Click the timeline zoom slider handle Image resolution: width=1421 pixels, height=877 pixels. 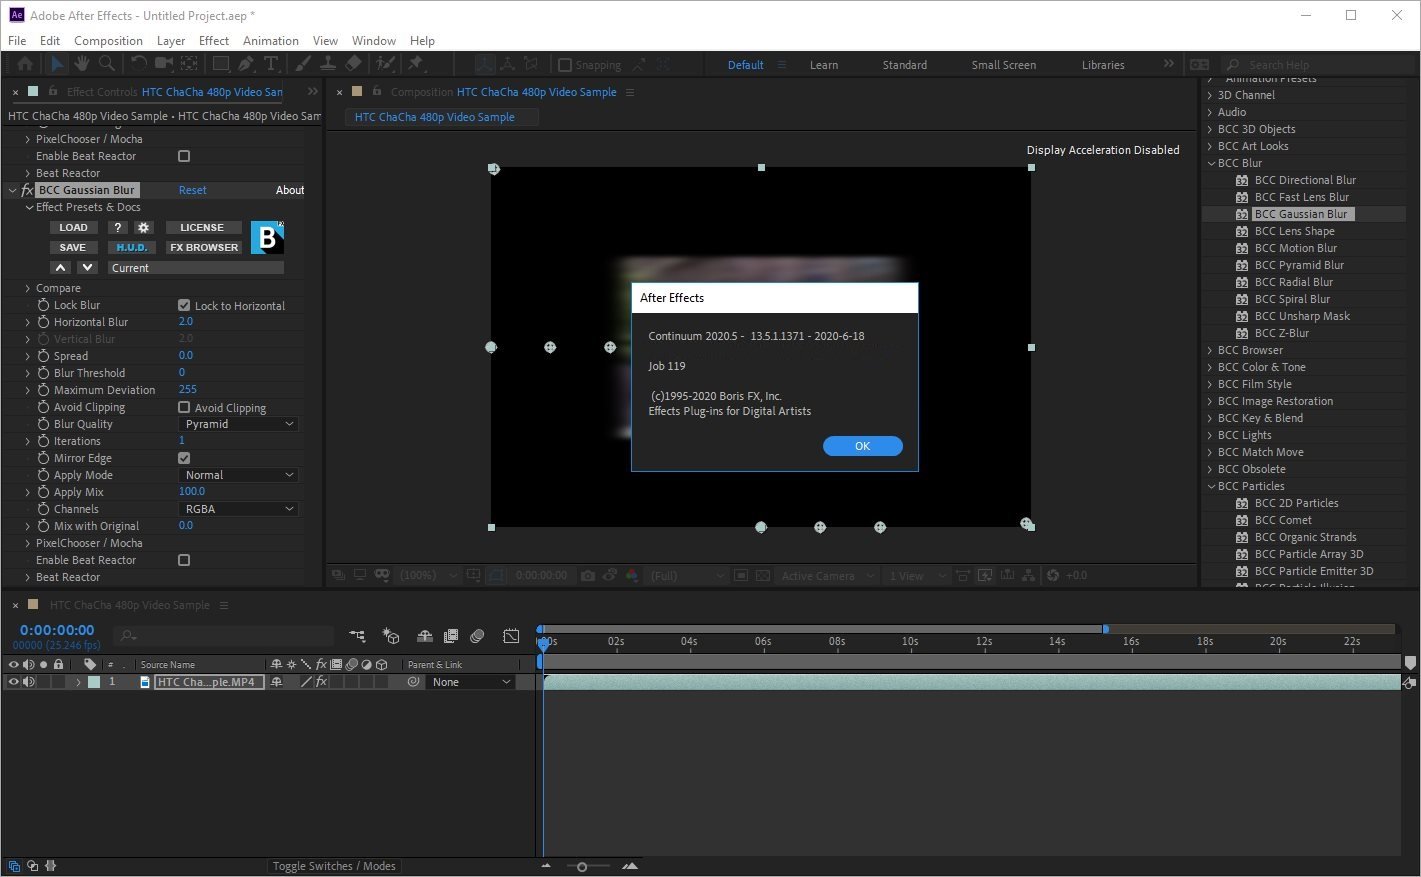582,866
